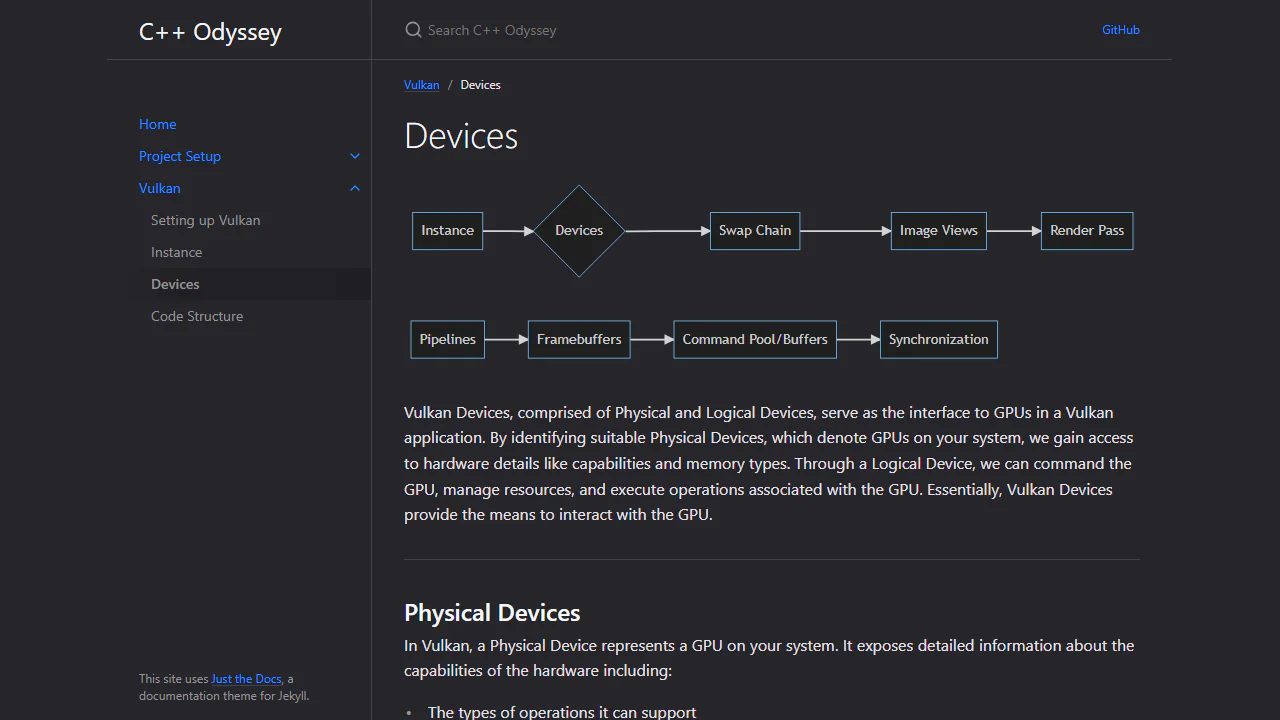Open the Just the Docs link
Image resolution: width=1280 pixels, height=720 pixels.
pos(245,678)
